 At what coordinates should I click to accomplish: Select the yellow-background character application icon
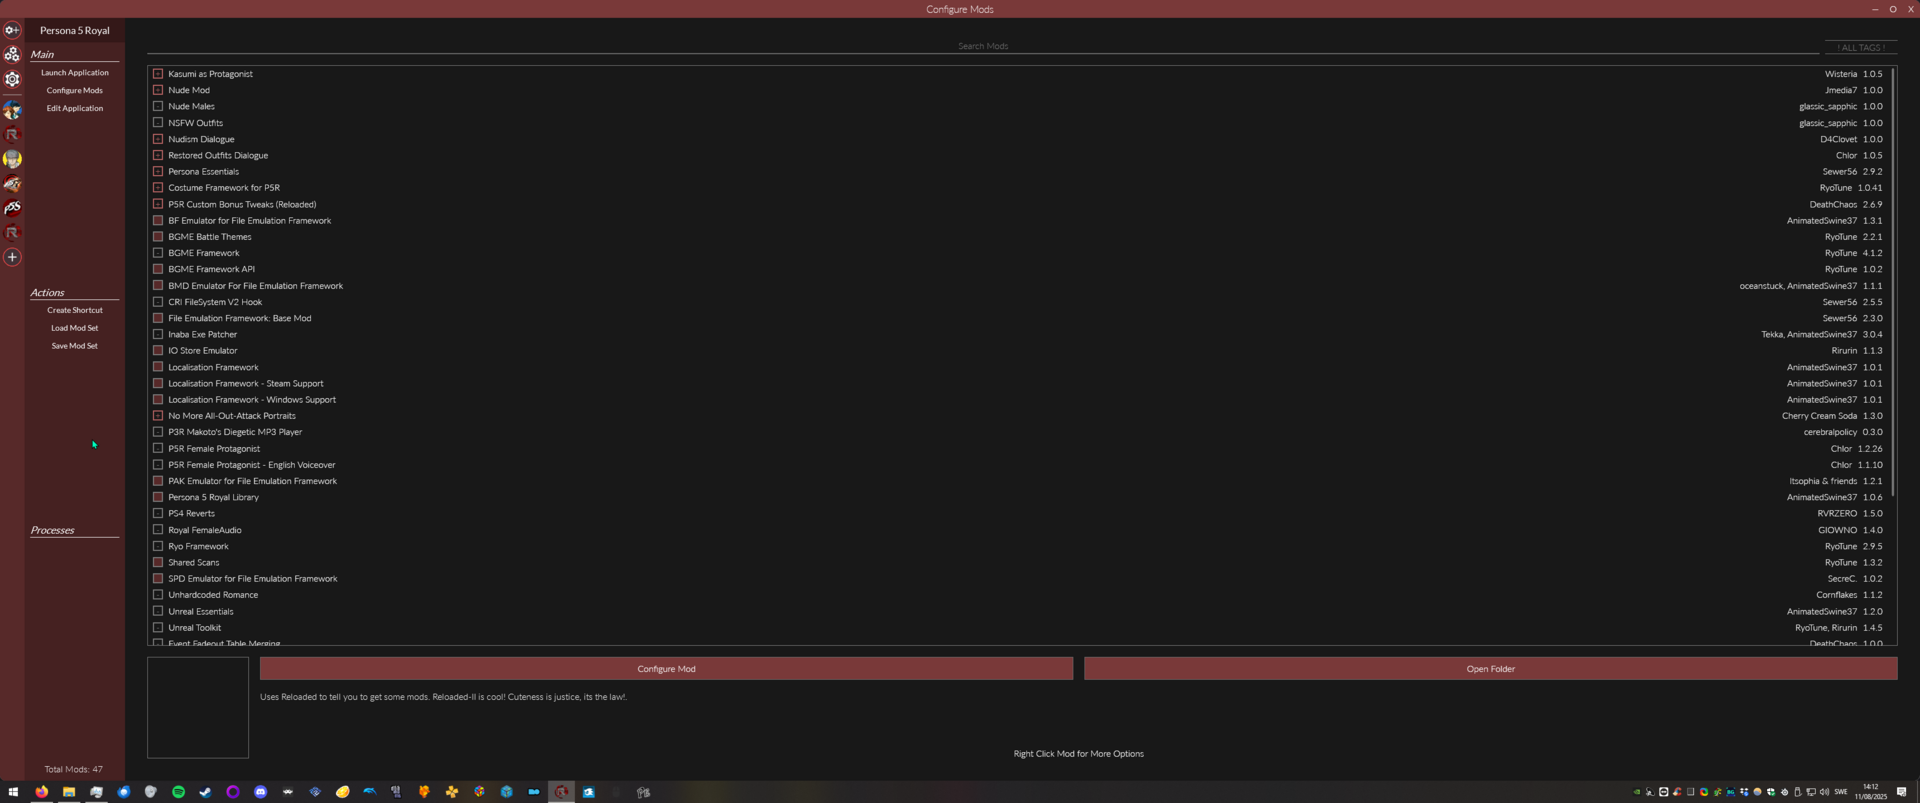pos(12,159)
